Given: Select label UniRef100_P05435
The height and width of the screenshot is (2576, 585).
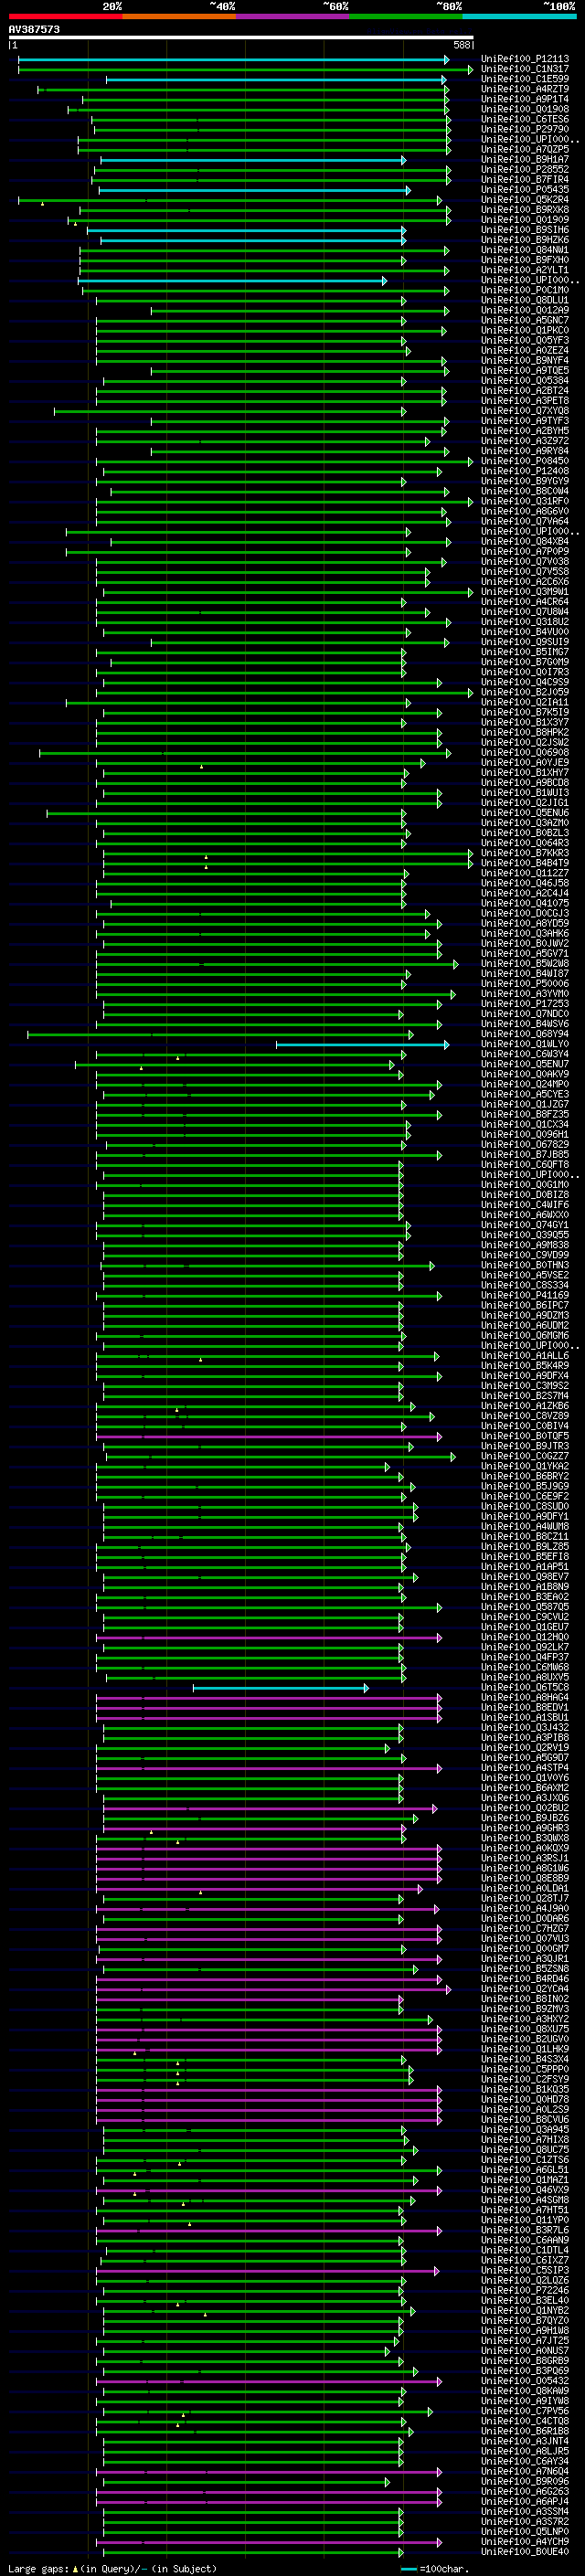Looking at the screenshot, I should [525, 189].
